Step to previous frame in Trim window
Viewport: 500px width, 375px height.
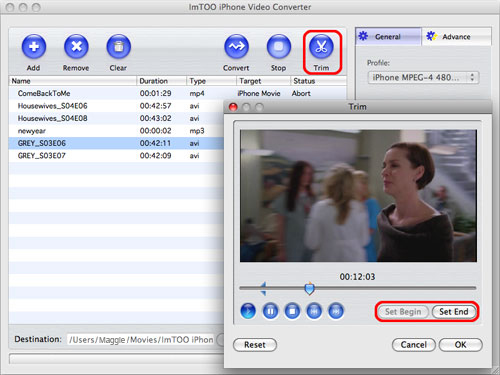[x=314, y=311]
